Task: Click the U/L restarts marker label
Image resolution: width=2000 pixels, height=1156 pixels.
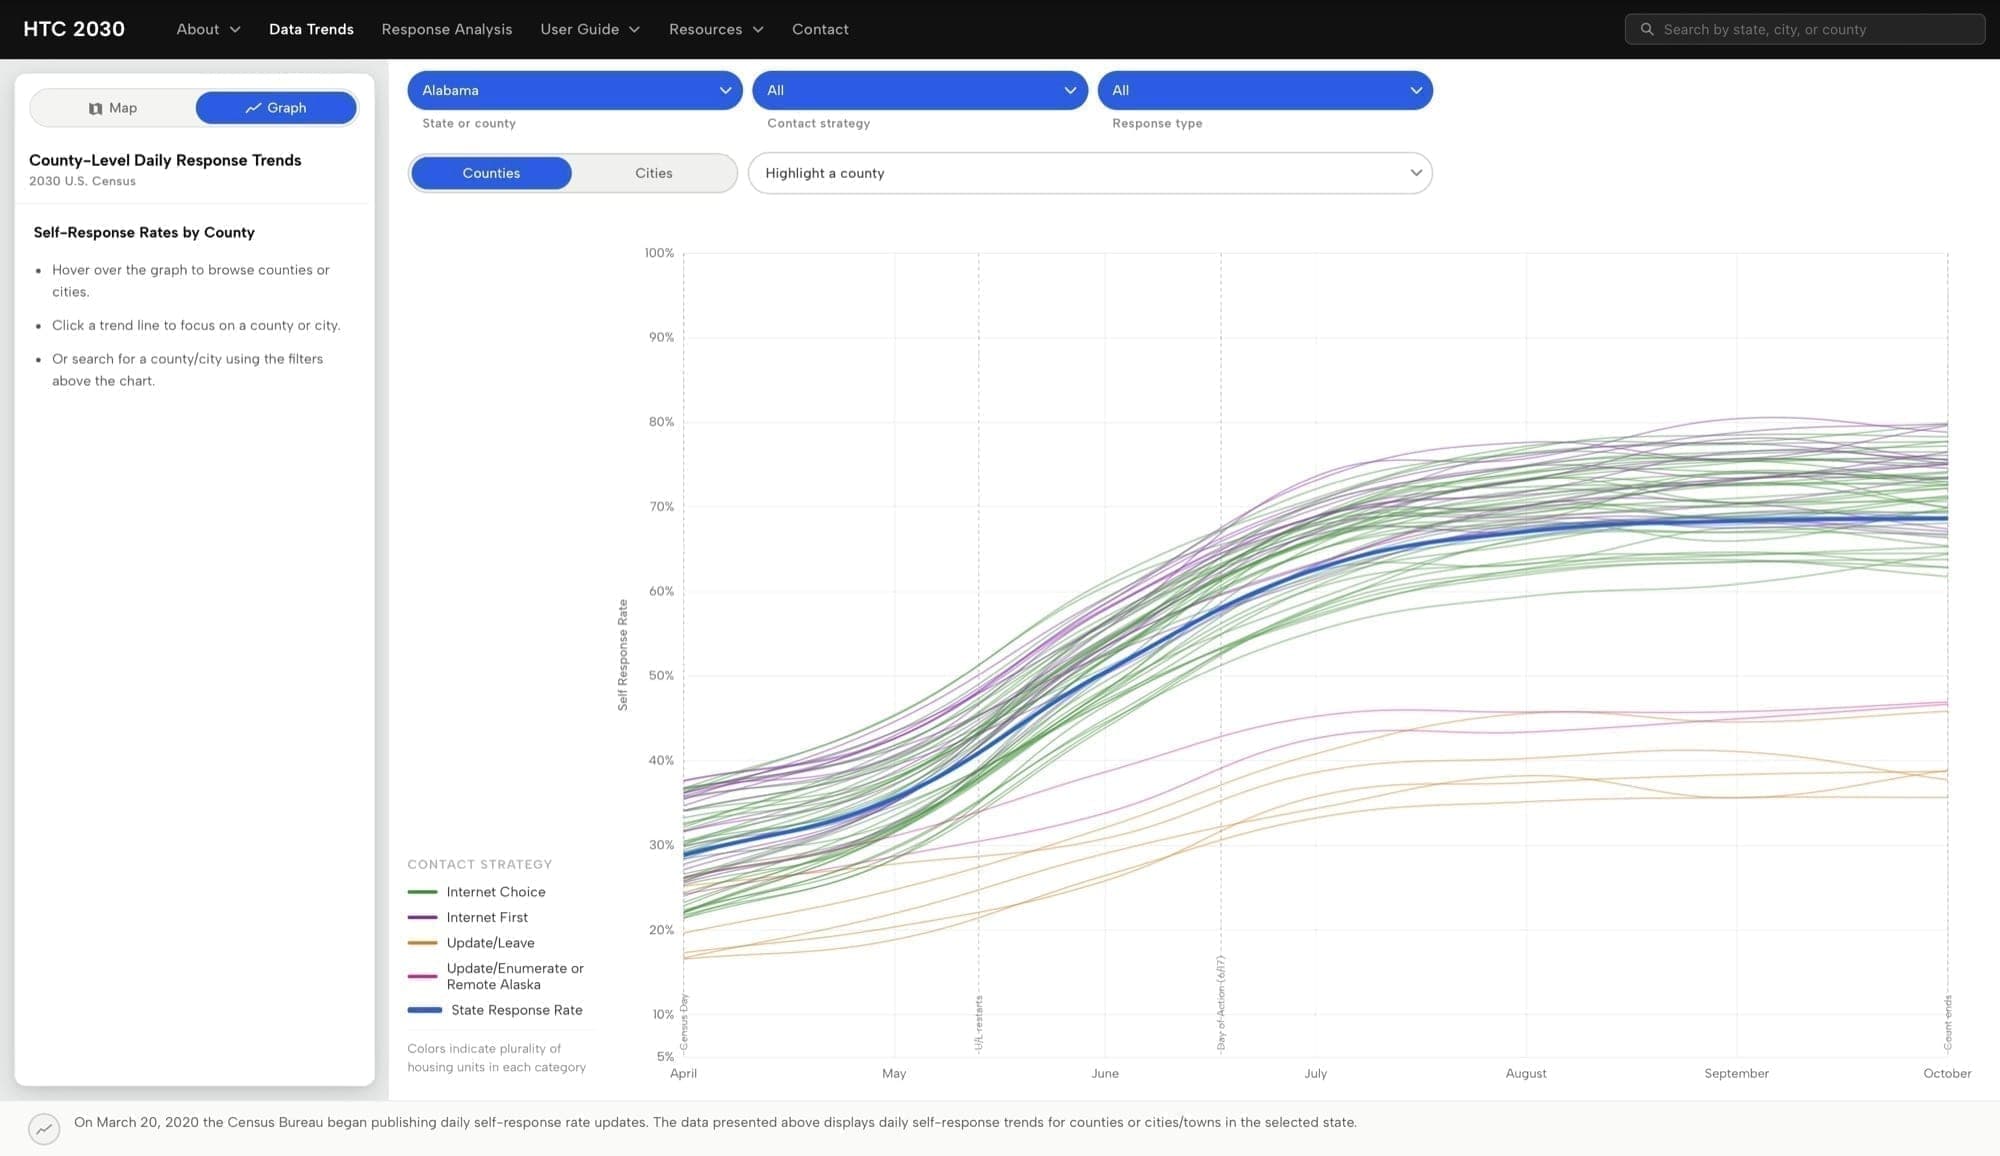Action: pos(979,1023)
